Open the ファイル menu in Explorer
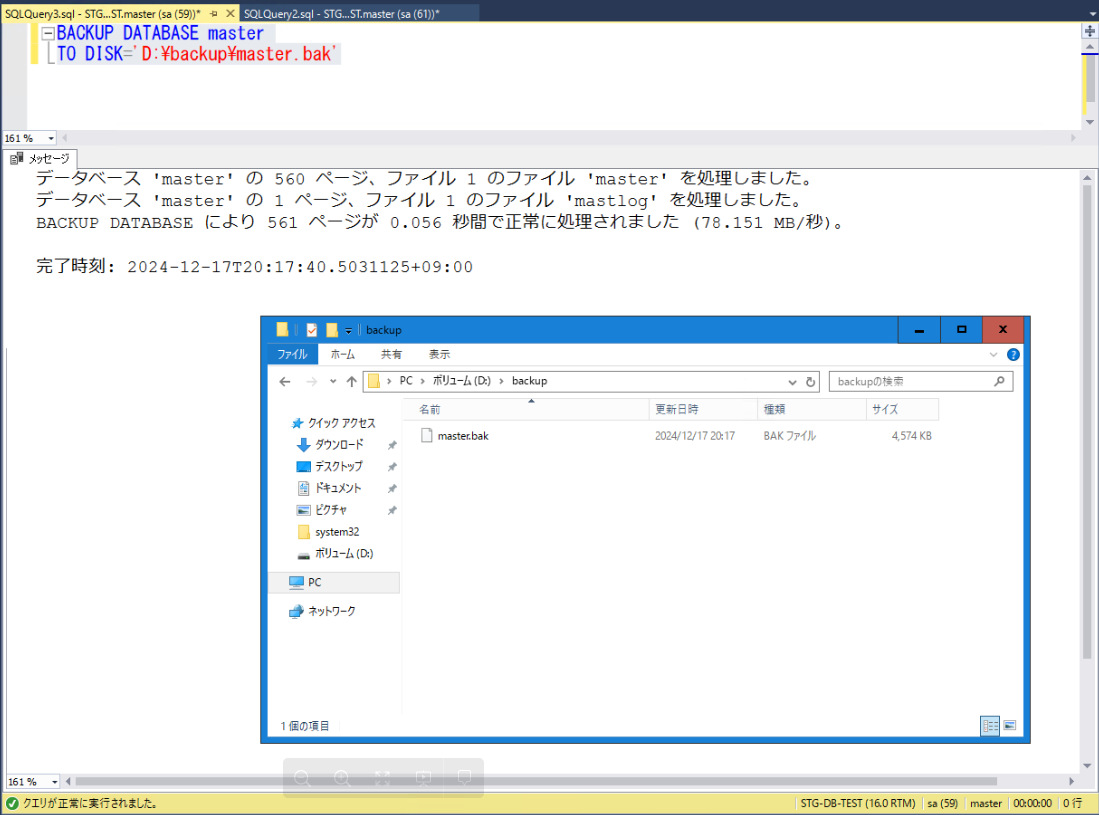The width and height of the screenshot is (1099, 815). (292, 354)
